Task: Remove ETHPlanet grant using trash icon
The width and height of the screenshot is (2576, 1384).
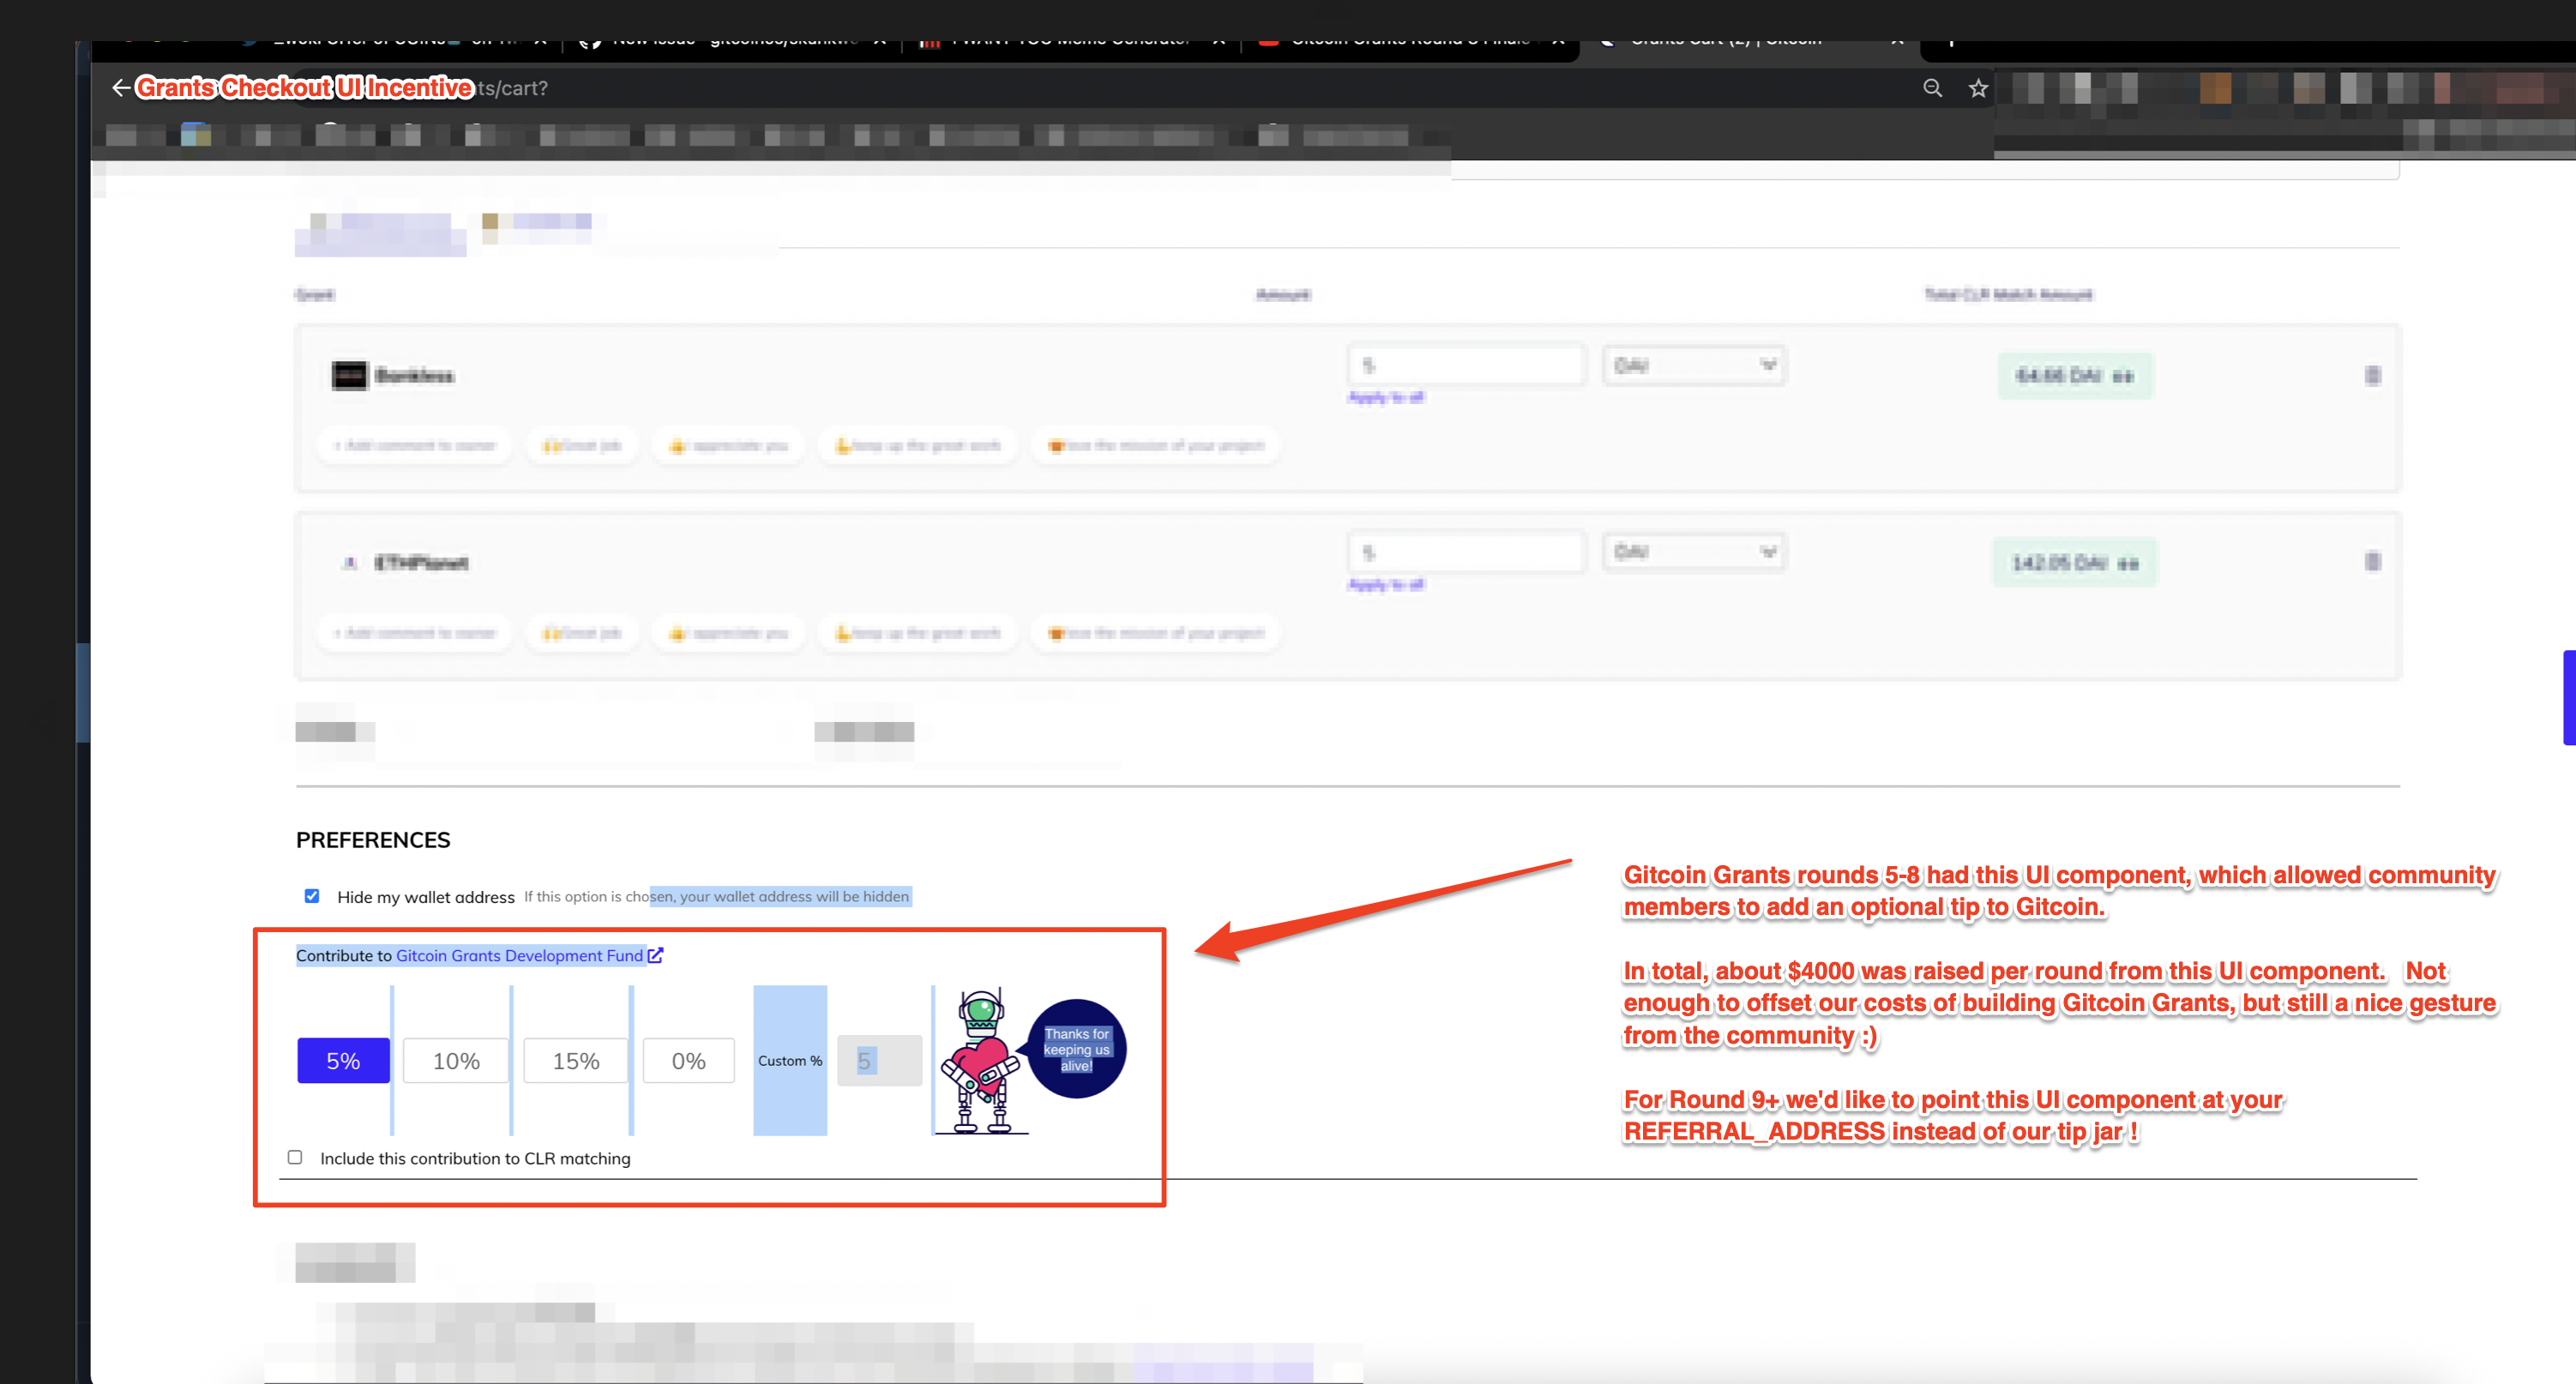Action: click(2372, 561)
